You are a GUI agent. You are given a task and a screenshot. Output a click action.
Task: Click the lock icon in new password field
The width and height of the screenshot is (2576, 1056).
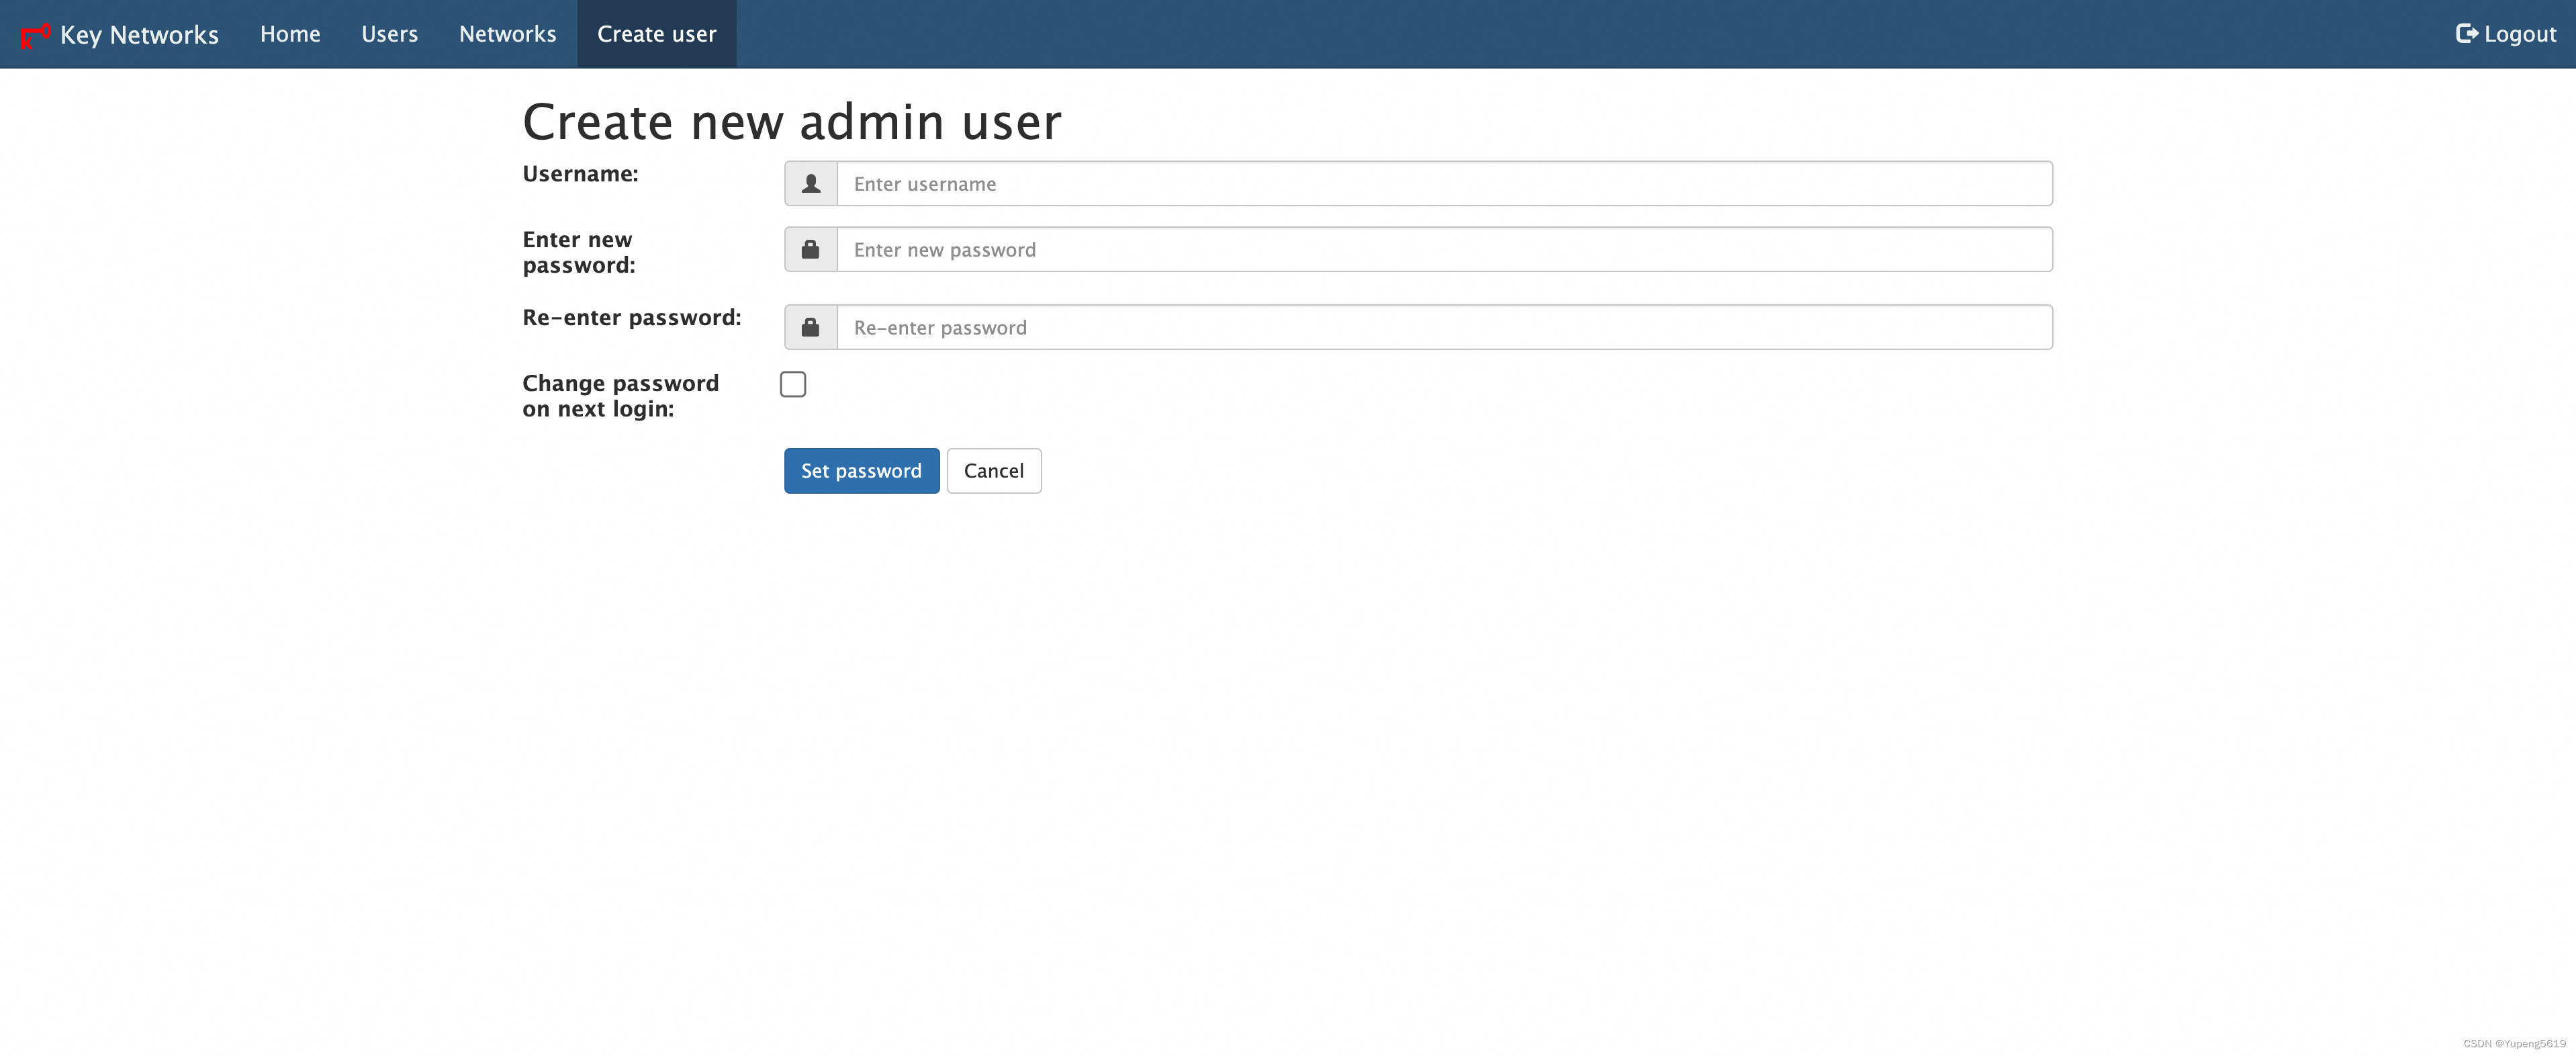810,248
